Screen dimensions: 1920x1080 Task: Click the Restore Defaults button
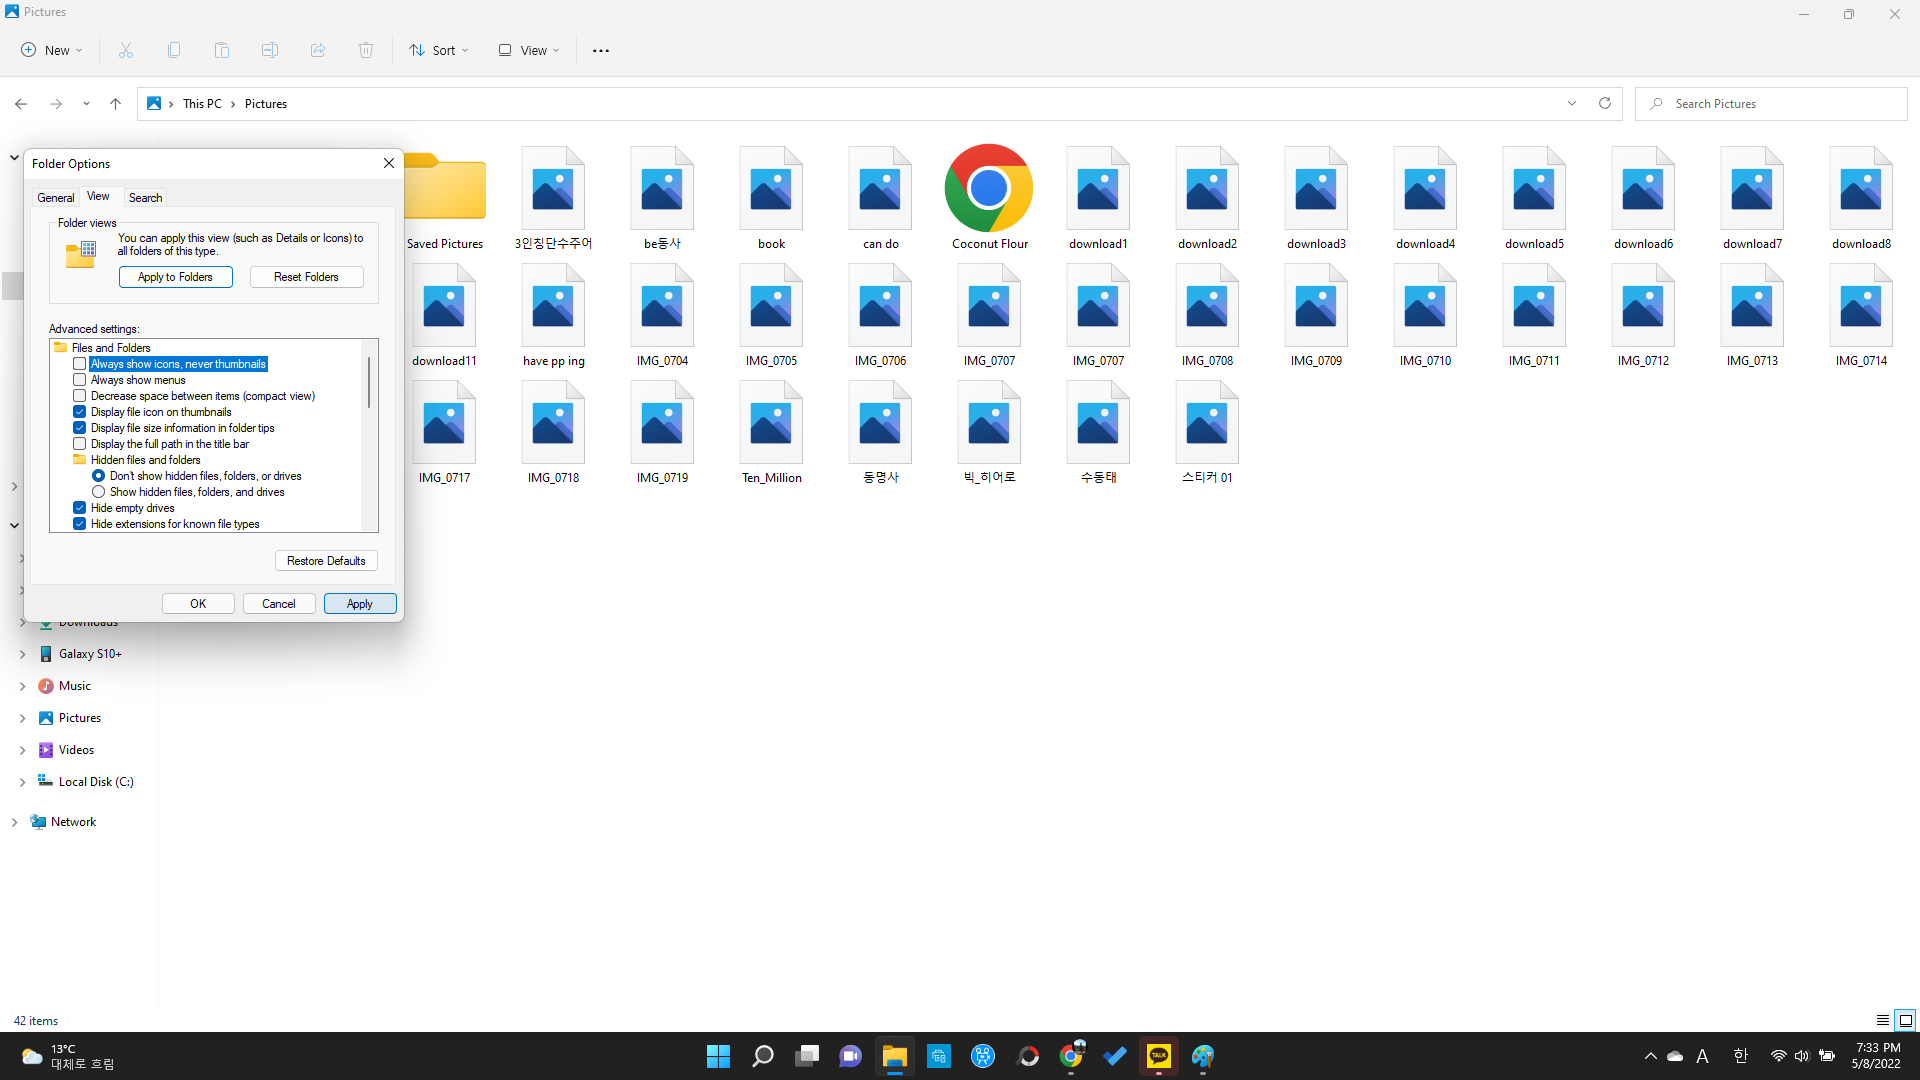click(326, 561)
